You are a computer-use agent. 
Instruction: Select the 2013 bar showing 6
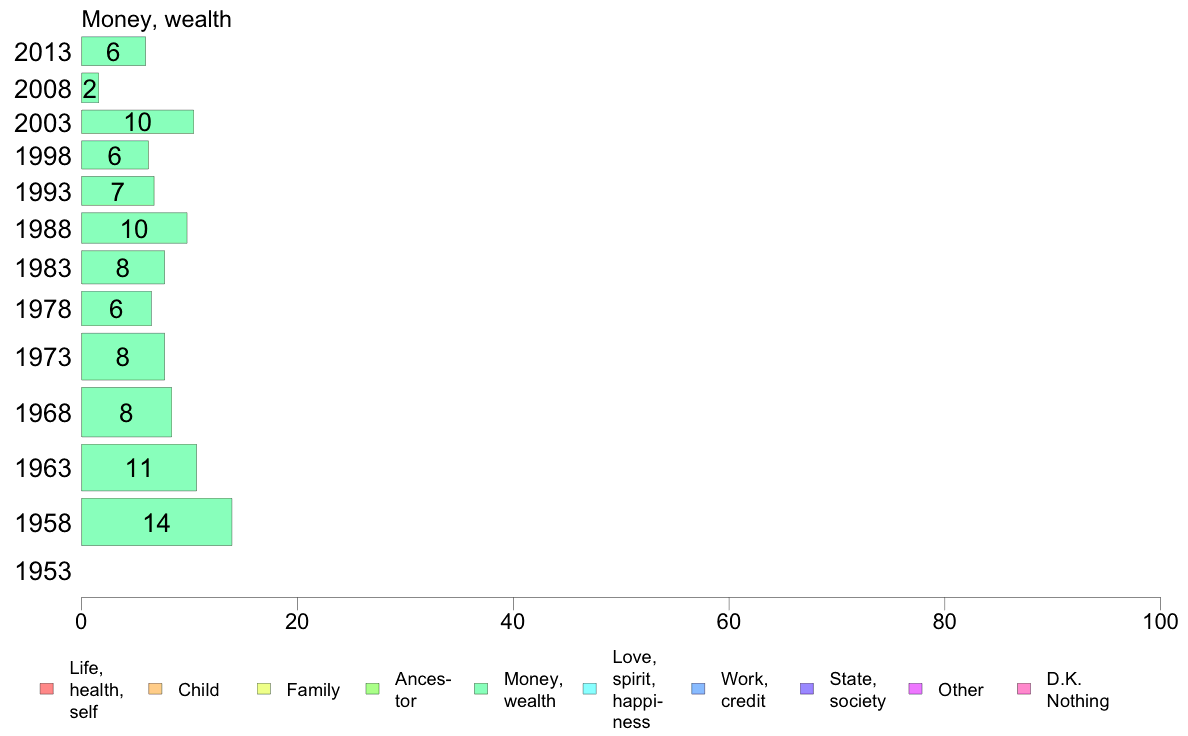tap(114, 52)
